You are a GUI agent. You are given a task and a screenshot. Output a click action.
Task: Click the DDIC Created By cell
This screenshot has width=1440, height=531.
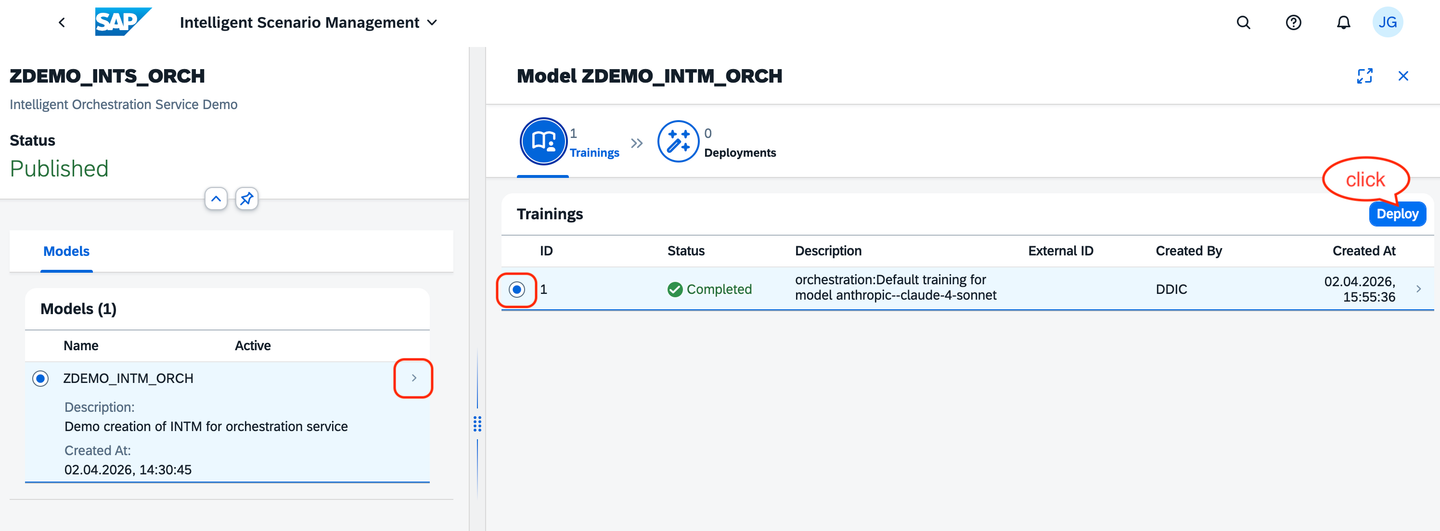pos(1172,289)
